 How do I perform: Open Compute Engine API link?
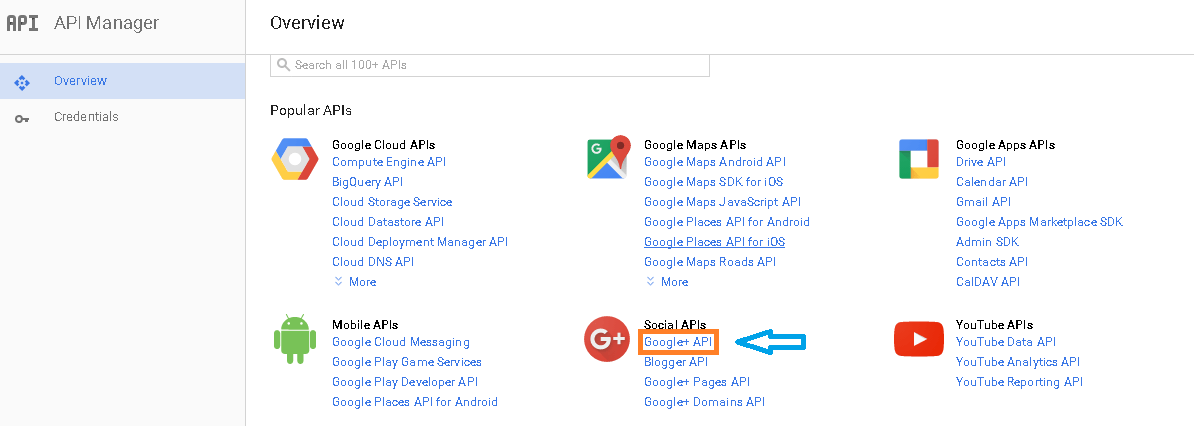[x=389, y=162]
